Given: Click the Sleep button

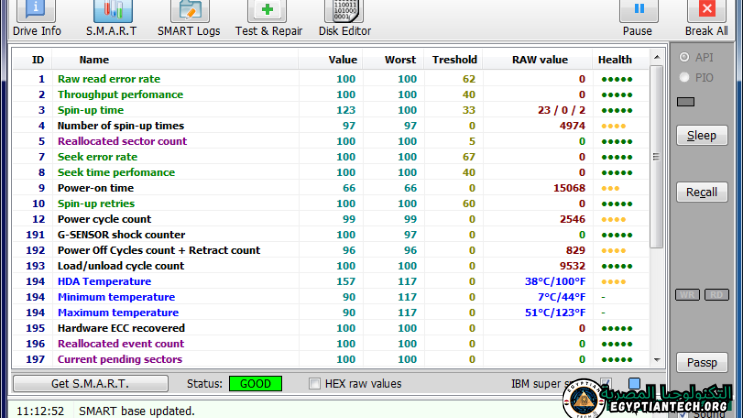Looking at the screenshot, I should [x=701, y=136].
